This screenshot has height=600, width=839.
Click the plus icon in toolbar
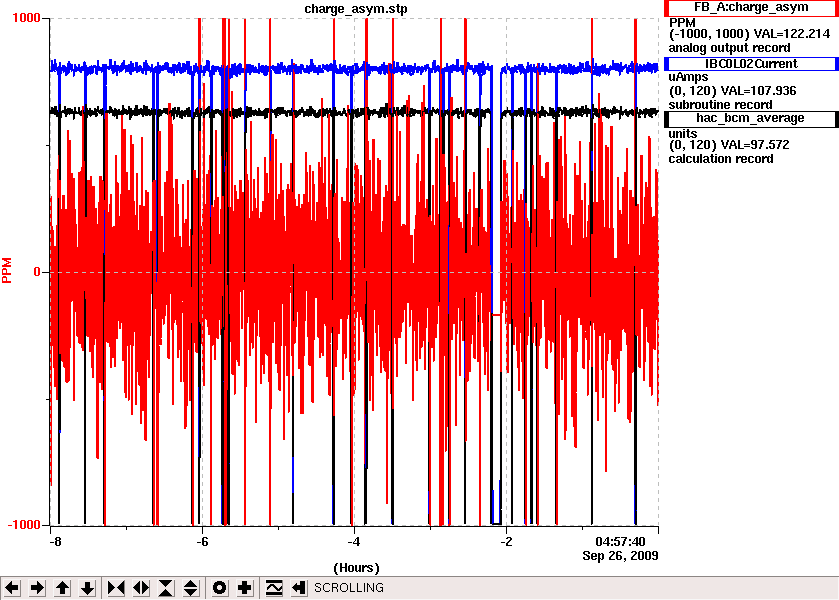(x=245, y=588)
